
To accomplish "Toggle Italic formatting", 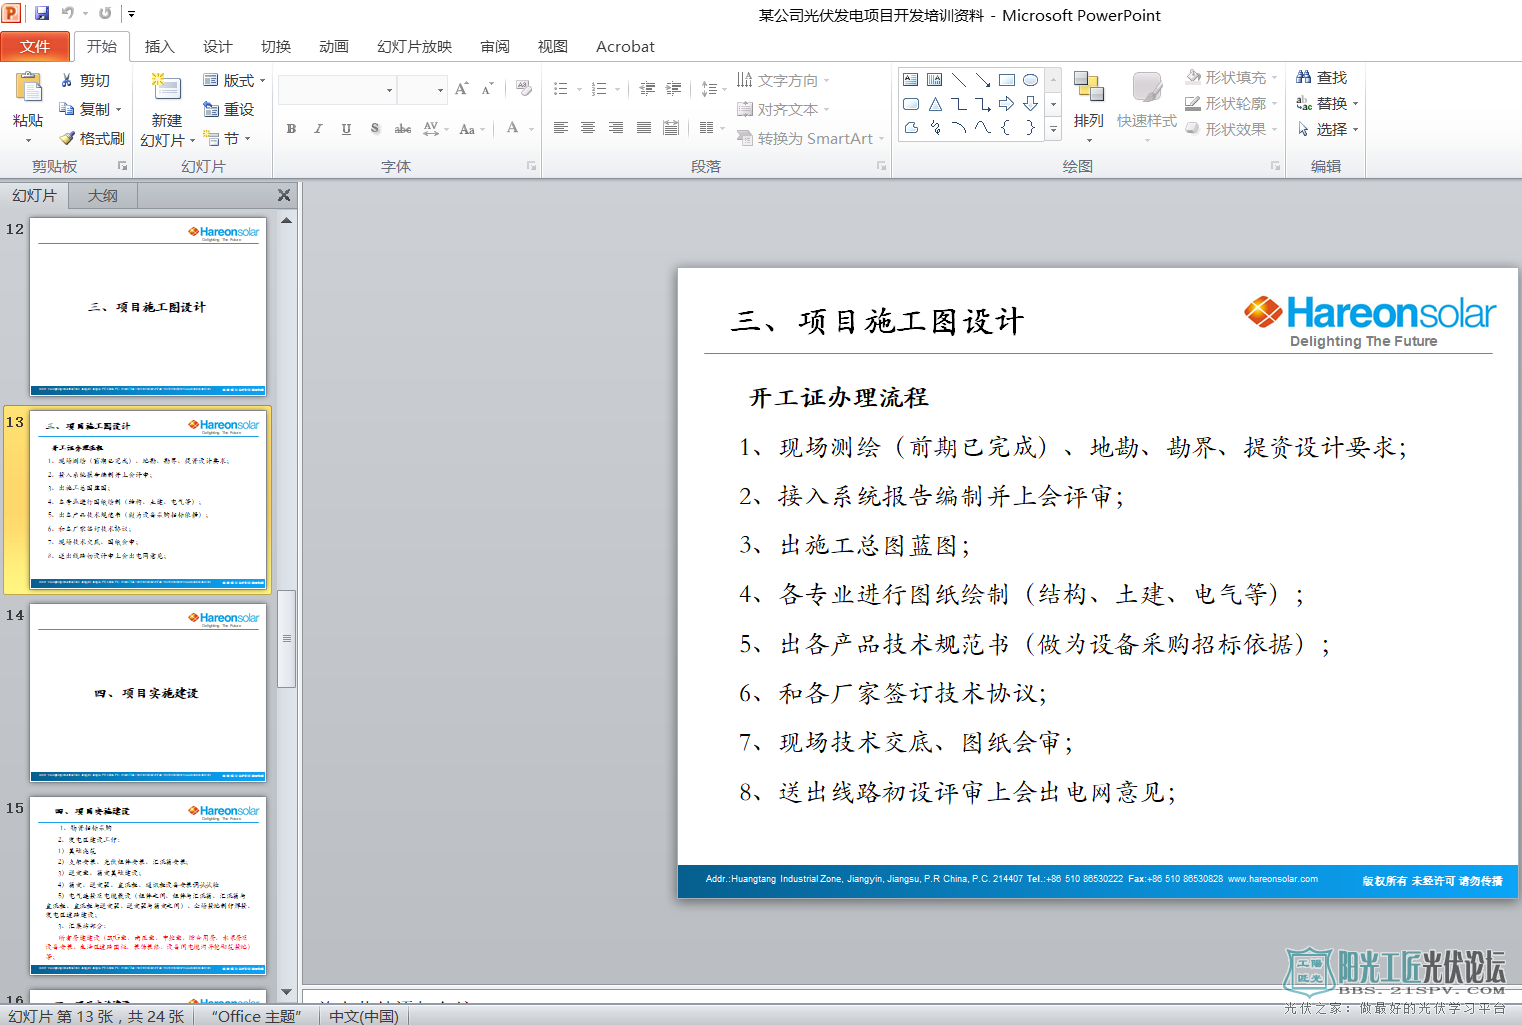I will tap(318, 128).
